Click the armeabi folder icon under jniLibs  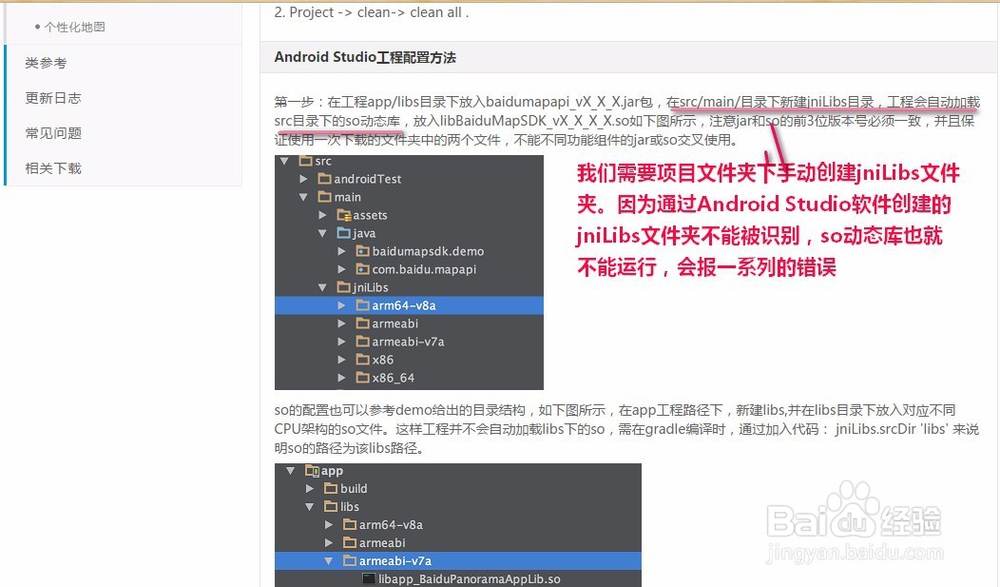coord(363,323)
